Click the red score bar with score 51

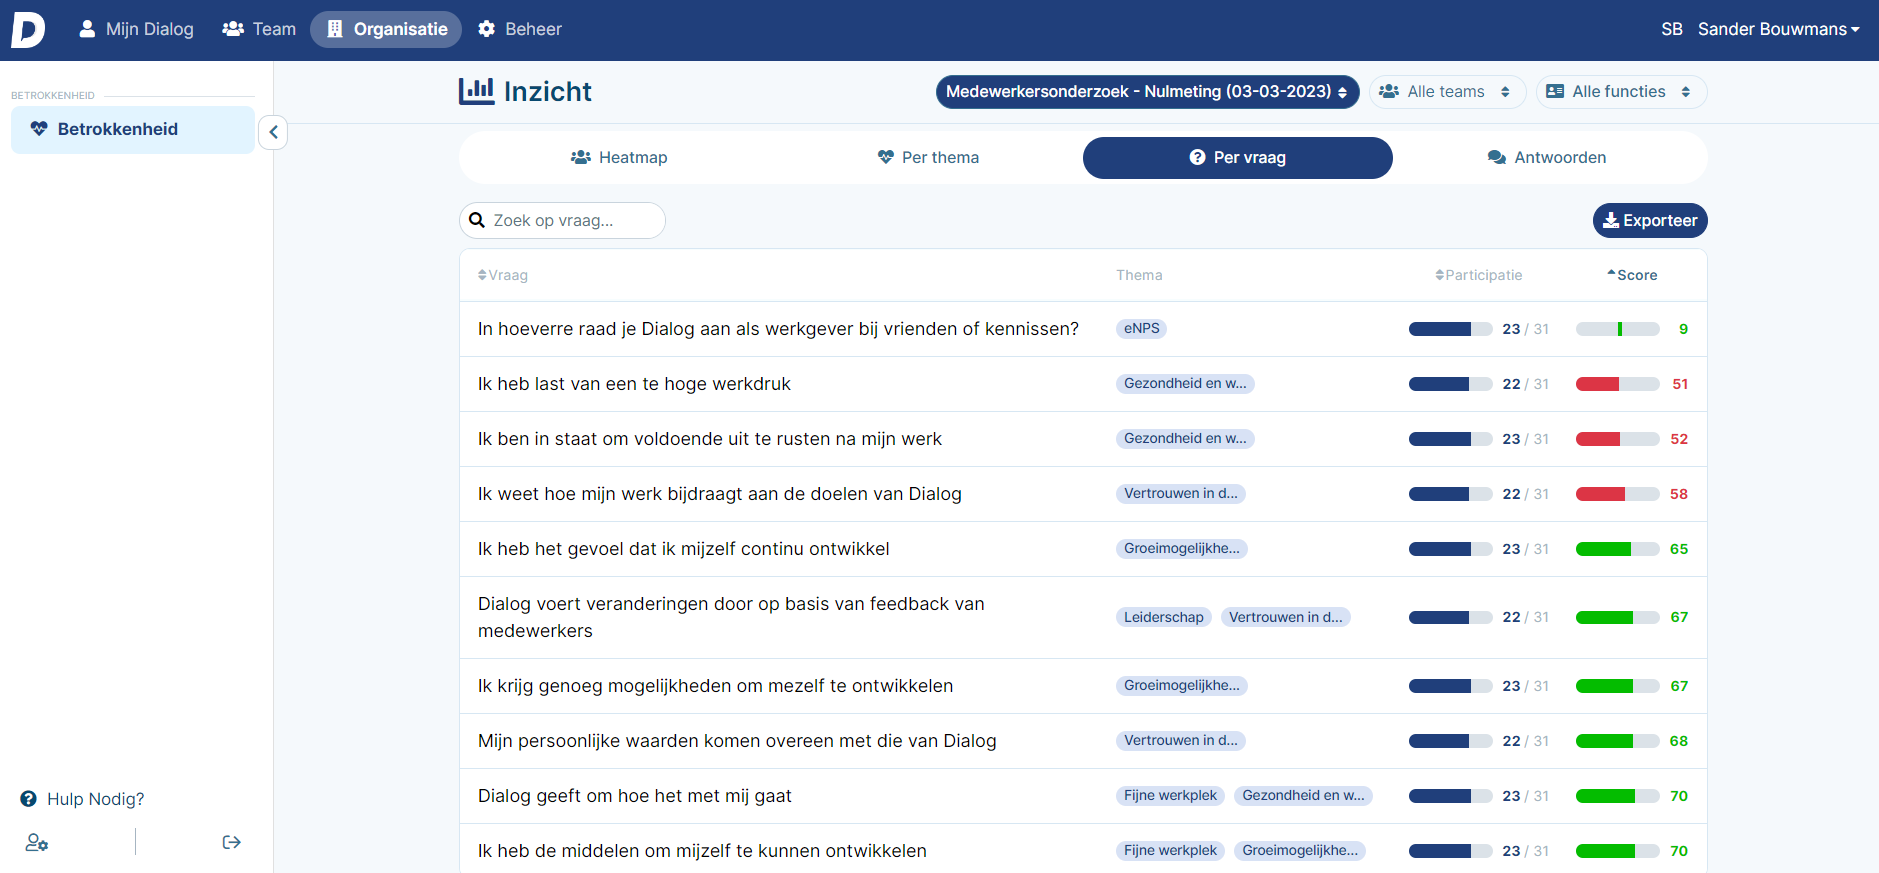click(1617, 384)
